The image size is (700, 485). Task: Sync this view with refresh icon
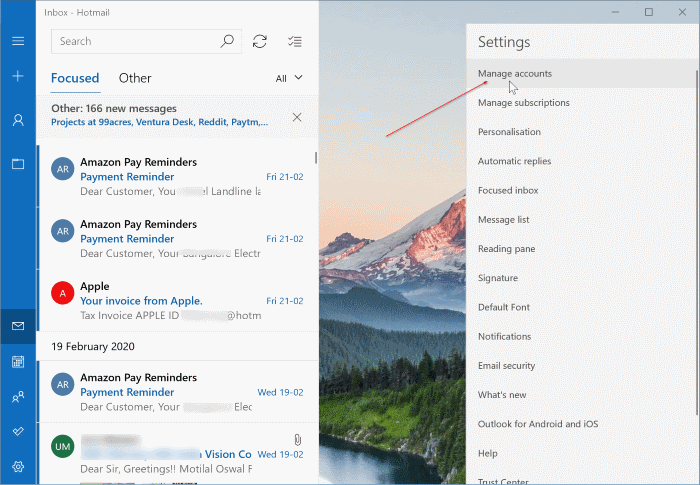click(260, 42)
